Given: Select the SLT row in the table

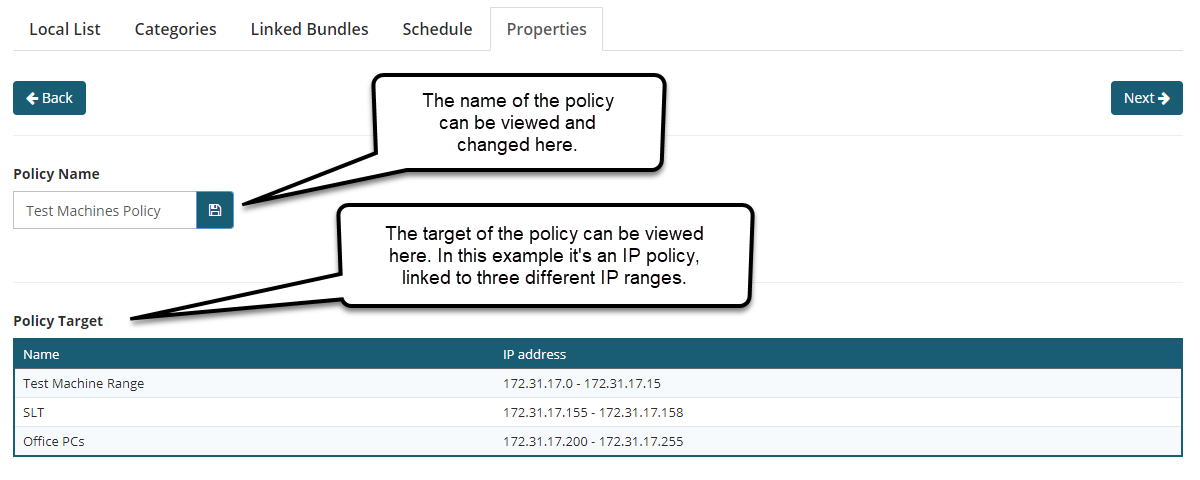Looking at the screenshot, I should coord(598,412).
